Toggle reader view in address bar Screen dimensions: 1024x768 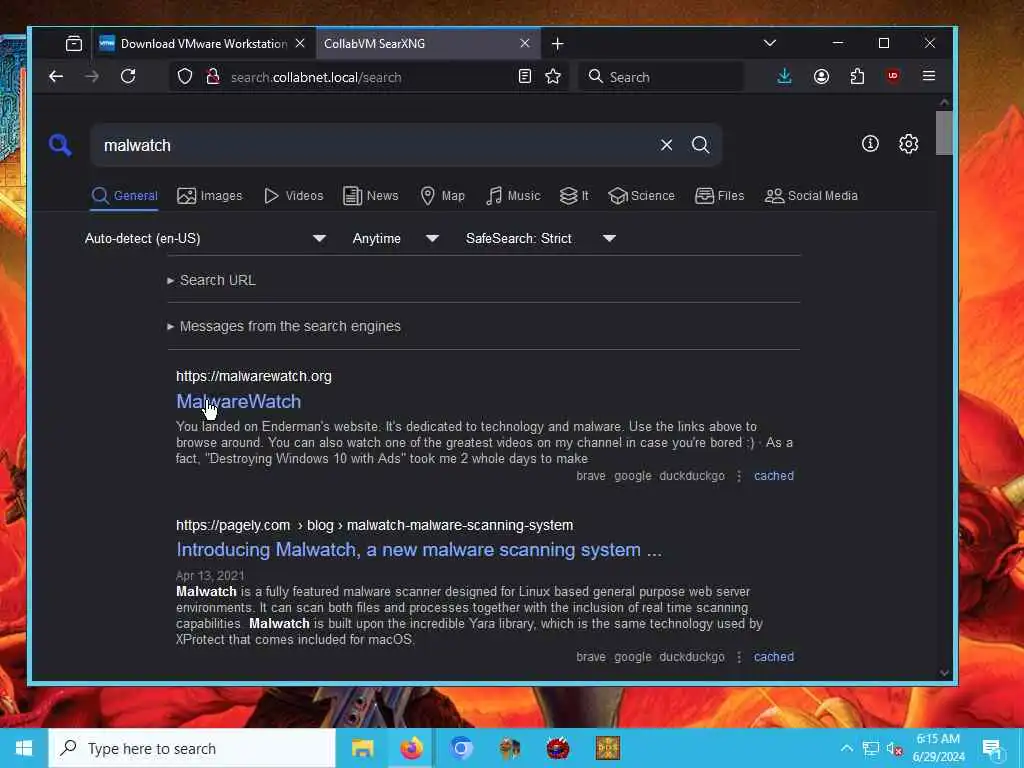(x=524, y=76)
